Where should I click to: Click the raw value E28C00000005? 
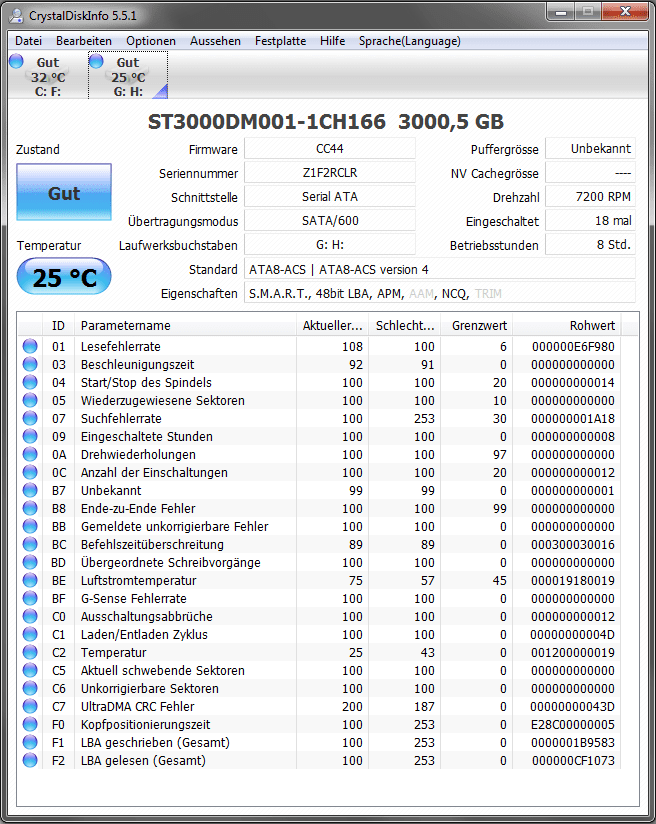[573, 724]
